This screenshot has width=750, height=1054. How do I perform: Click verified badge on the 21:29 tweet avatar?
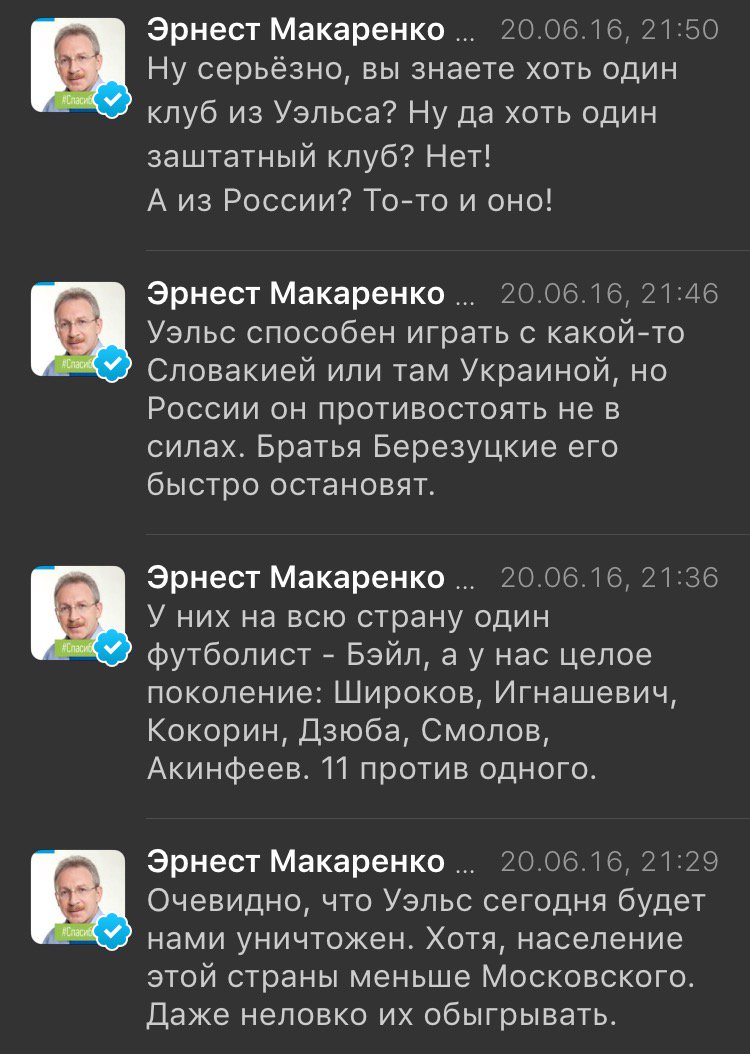[x=113, y=933]
